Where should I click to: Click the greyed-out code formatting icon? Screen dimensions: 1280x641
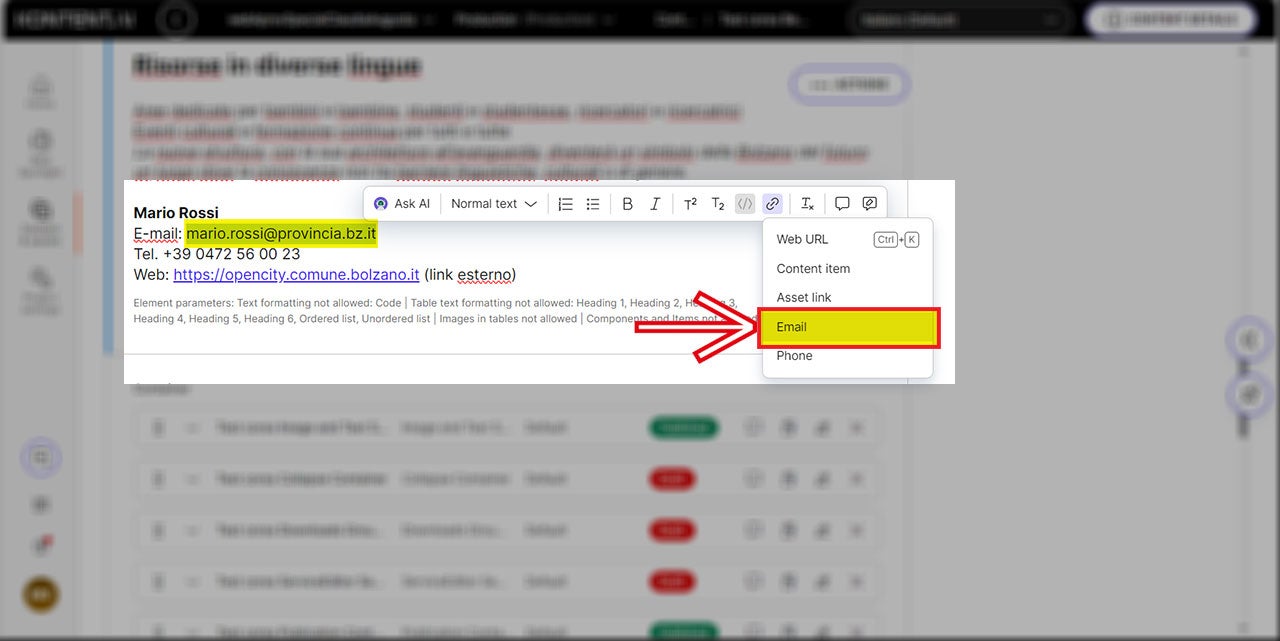(x=745, y=204)
